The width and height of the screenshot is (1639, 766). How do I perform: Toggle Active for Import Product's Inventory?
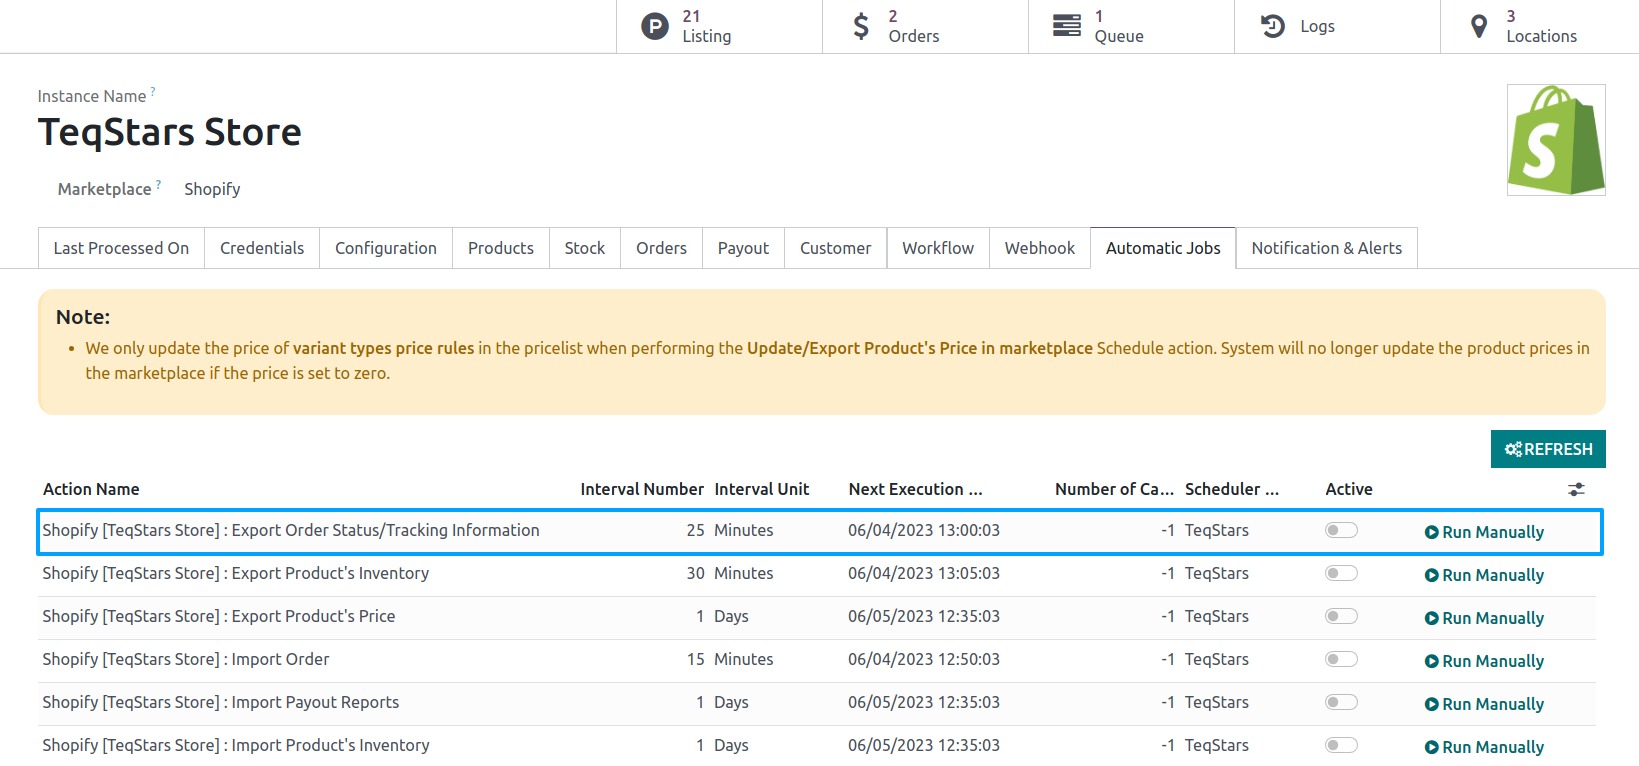click(1341, 745)
